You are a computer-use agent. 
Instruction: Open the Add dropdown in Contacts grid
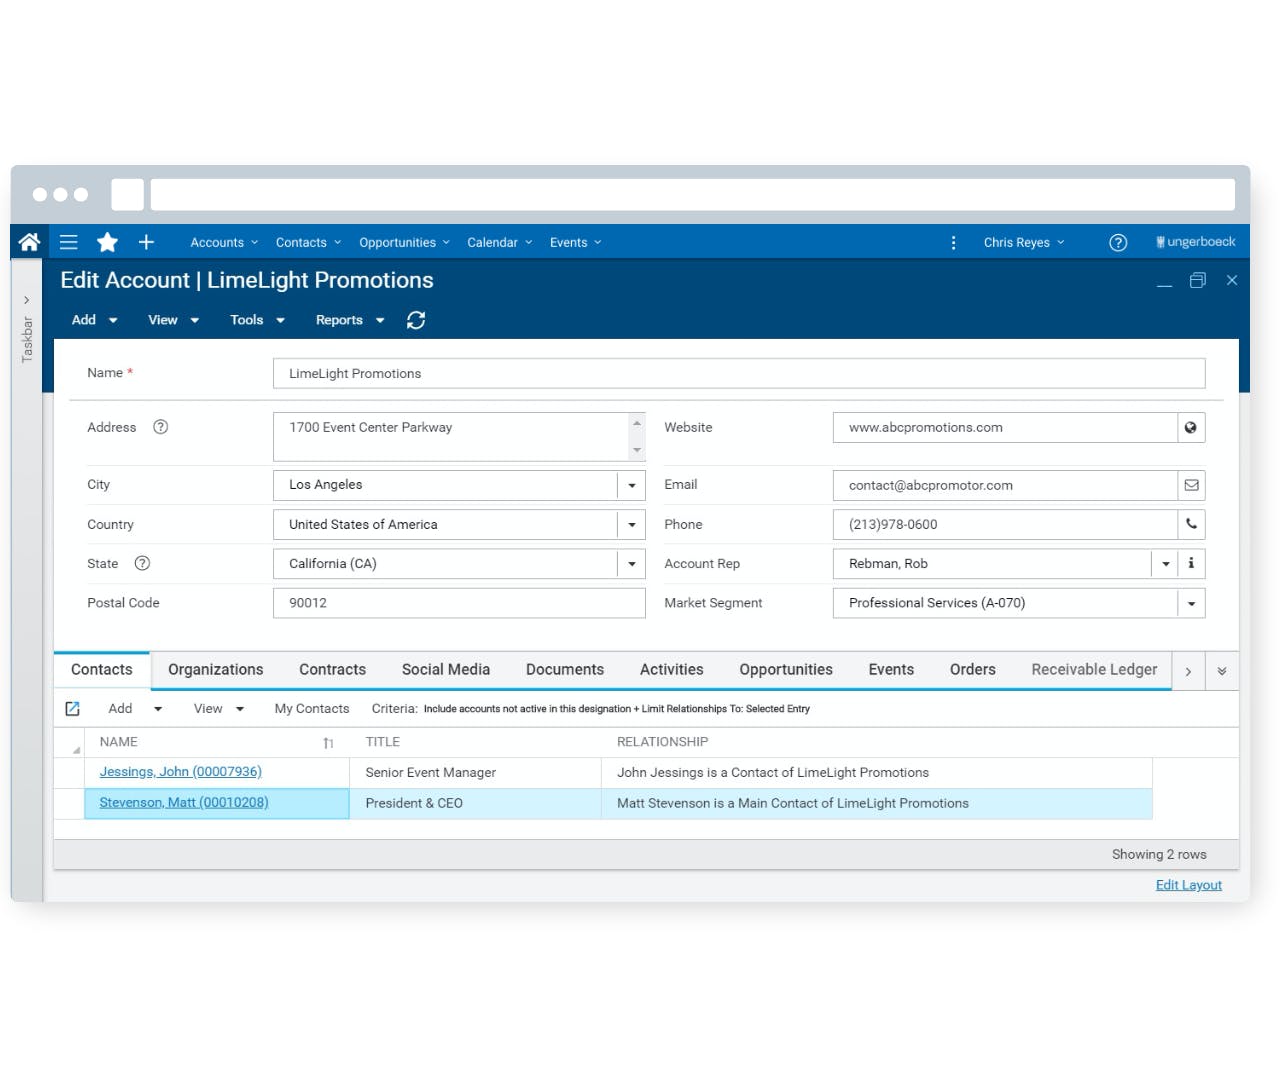click(x=135, y=709)
